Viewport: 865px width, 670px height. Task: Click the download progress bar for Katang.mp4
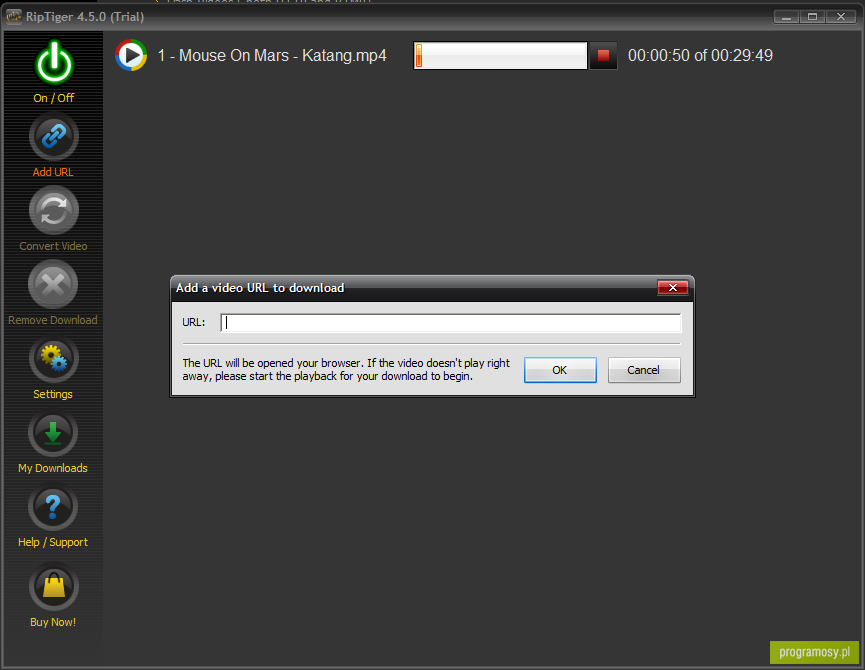(x=500, y=56)
